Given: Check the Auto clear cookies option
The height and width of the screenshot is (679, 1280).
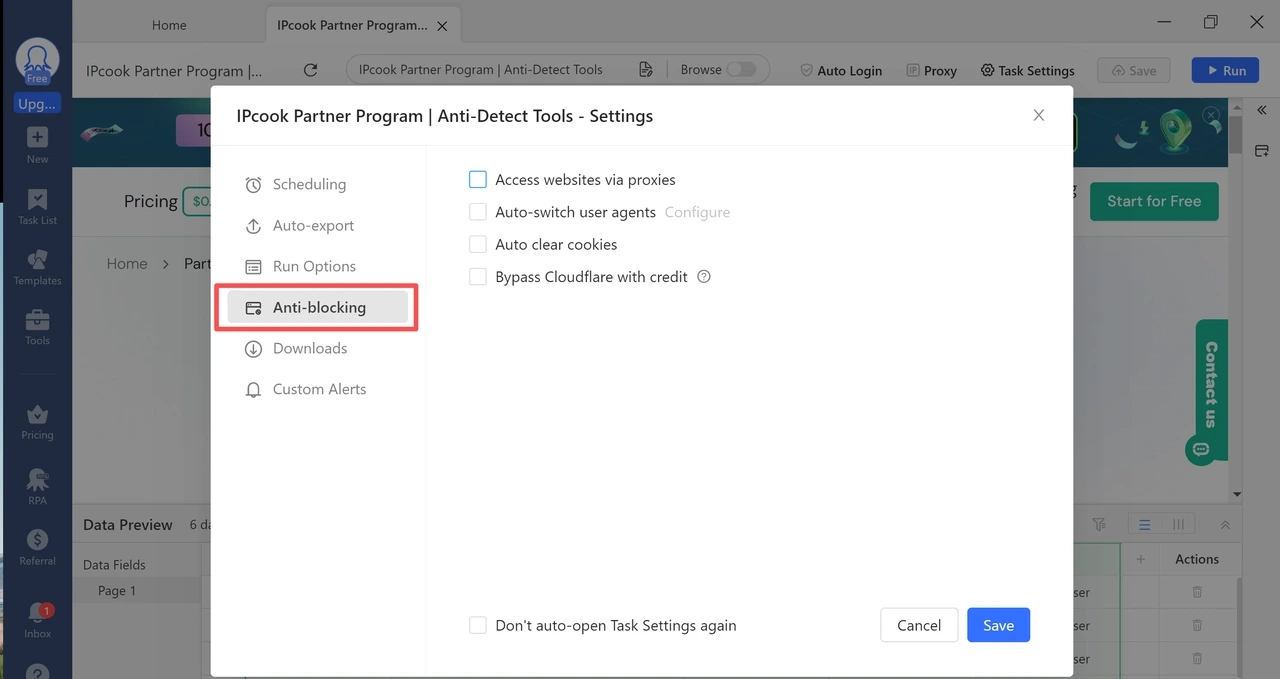Looking at the screenshot, I should [x=478, y=245].
